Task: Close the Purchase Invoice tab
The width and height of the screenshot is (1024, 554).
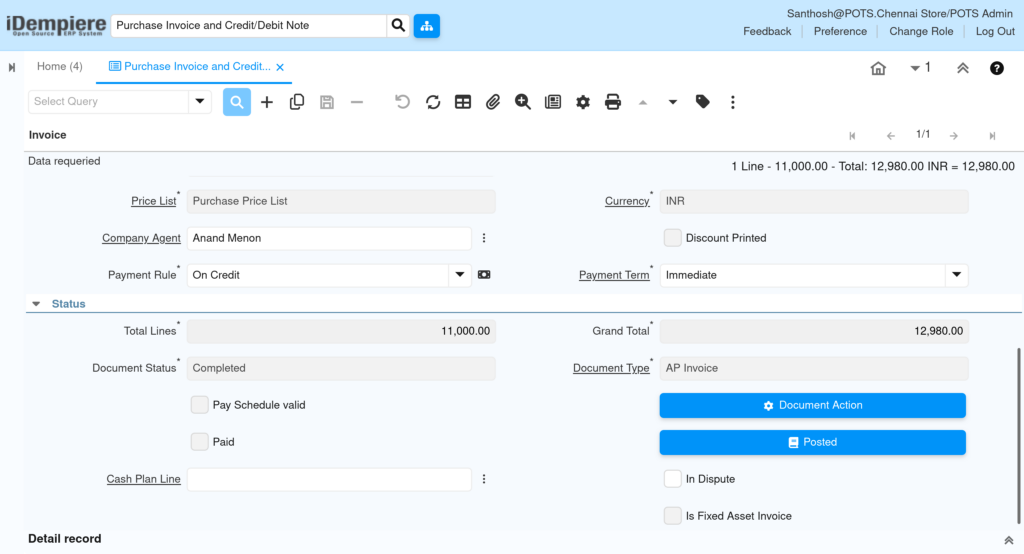Action: coord(280,67)
